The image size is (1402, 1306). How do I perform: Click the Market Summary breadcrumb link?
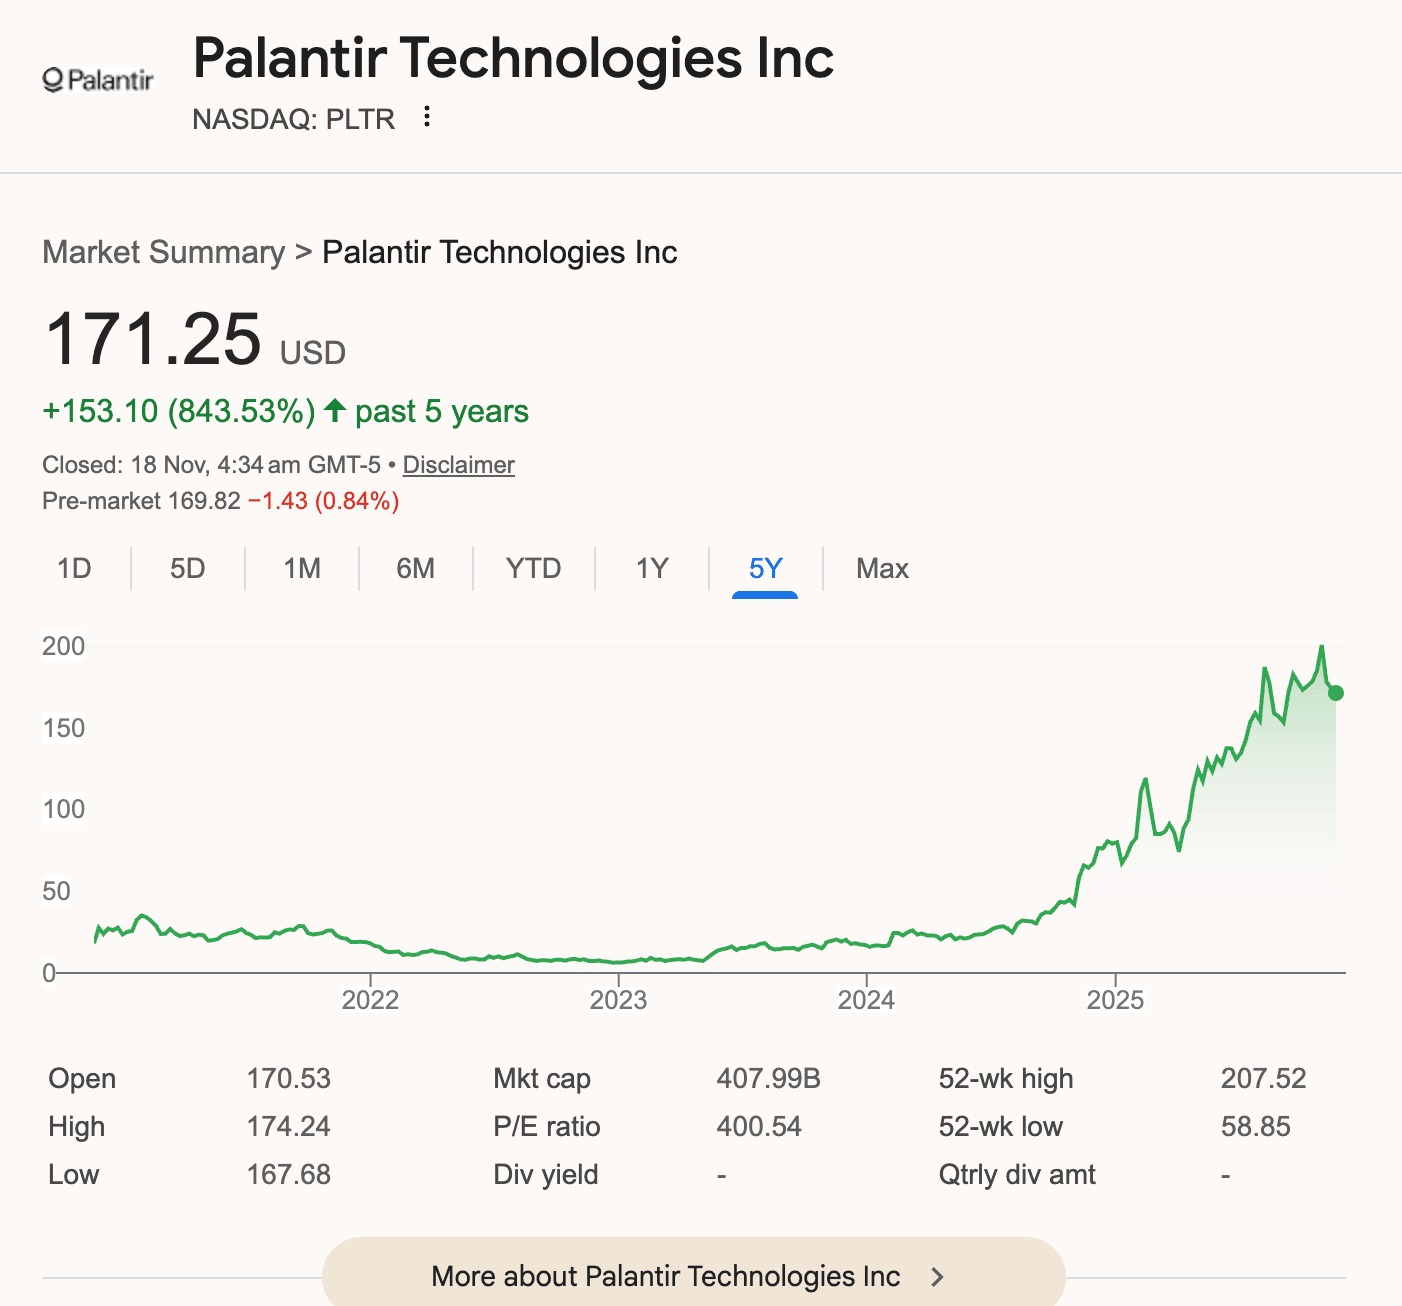coord(164,252)
